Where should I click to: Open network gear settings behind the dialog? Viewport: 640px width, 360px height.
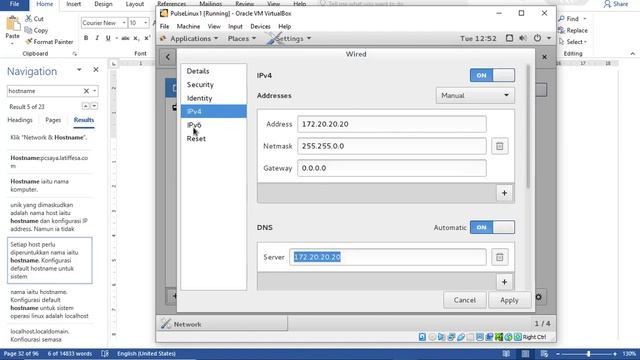click(539, 297)
